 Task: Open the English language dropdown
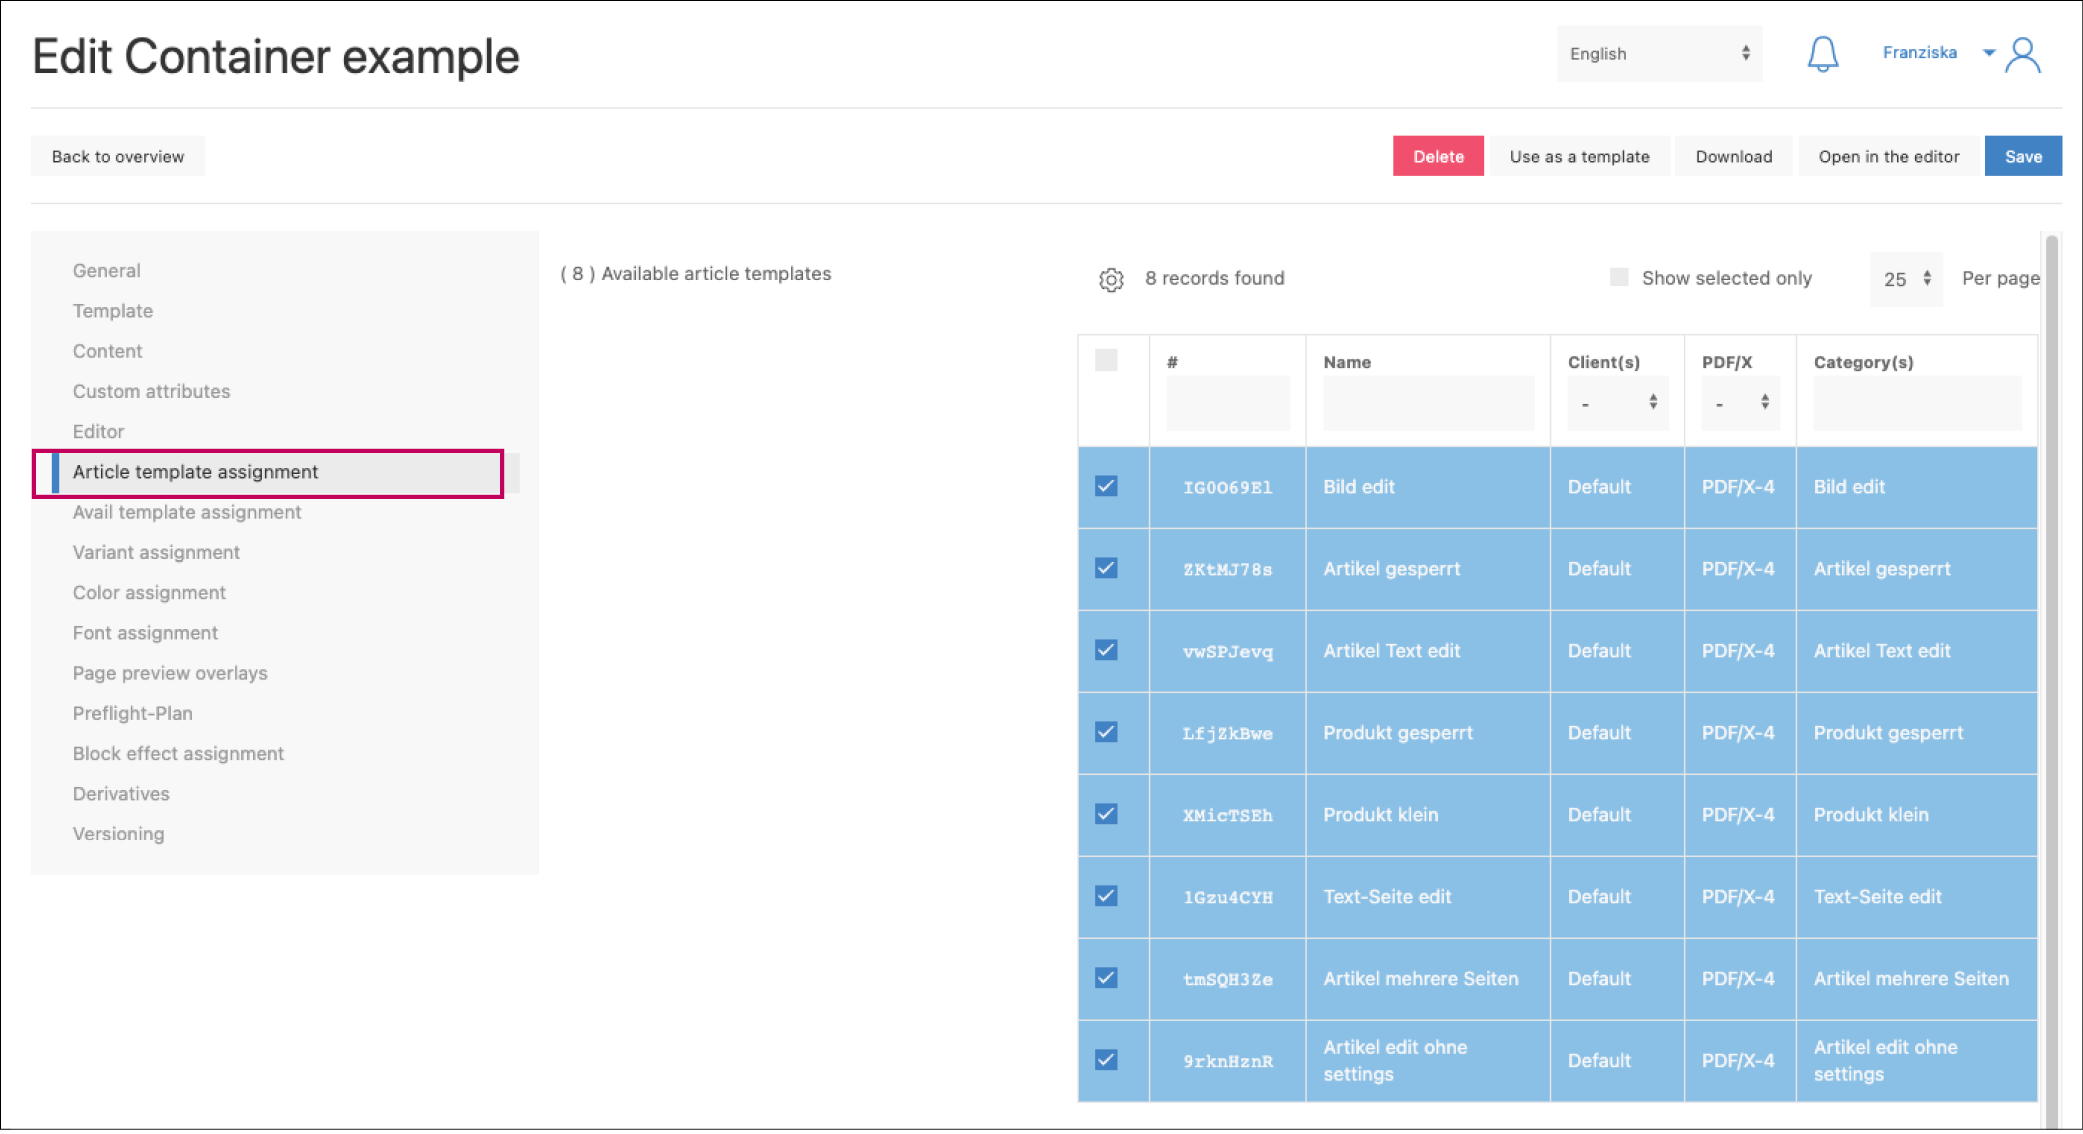[x=1659, y=54]
